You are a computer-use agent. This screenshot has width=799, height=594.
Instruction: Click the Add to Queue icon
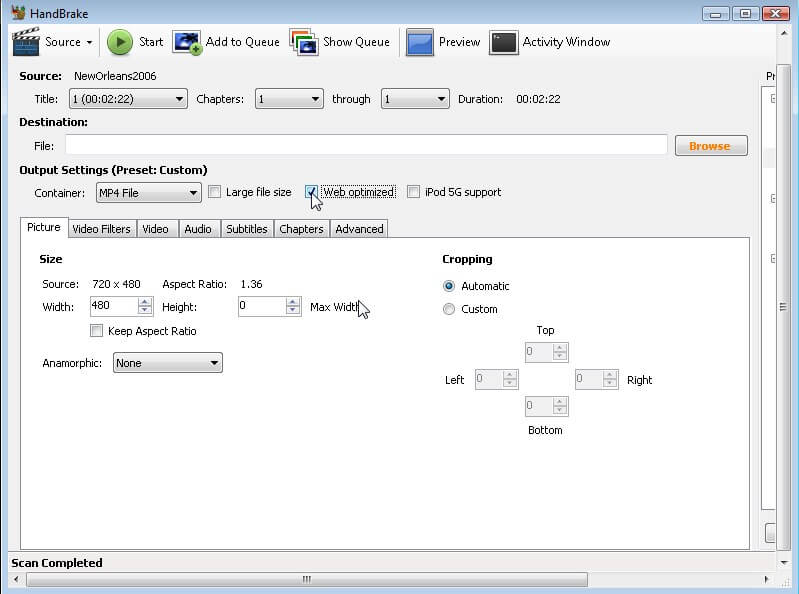tap(187, 42)
